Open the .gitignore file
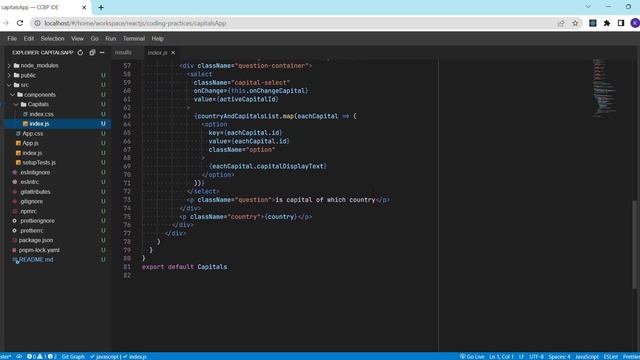The width and height of the screenshot is (640, 360). point(31,201)
